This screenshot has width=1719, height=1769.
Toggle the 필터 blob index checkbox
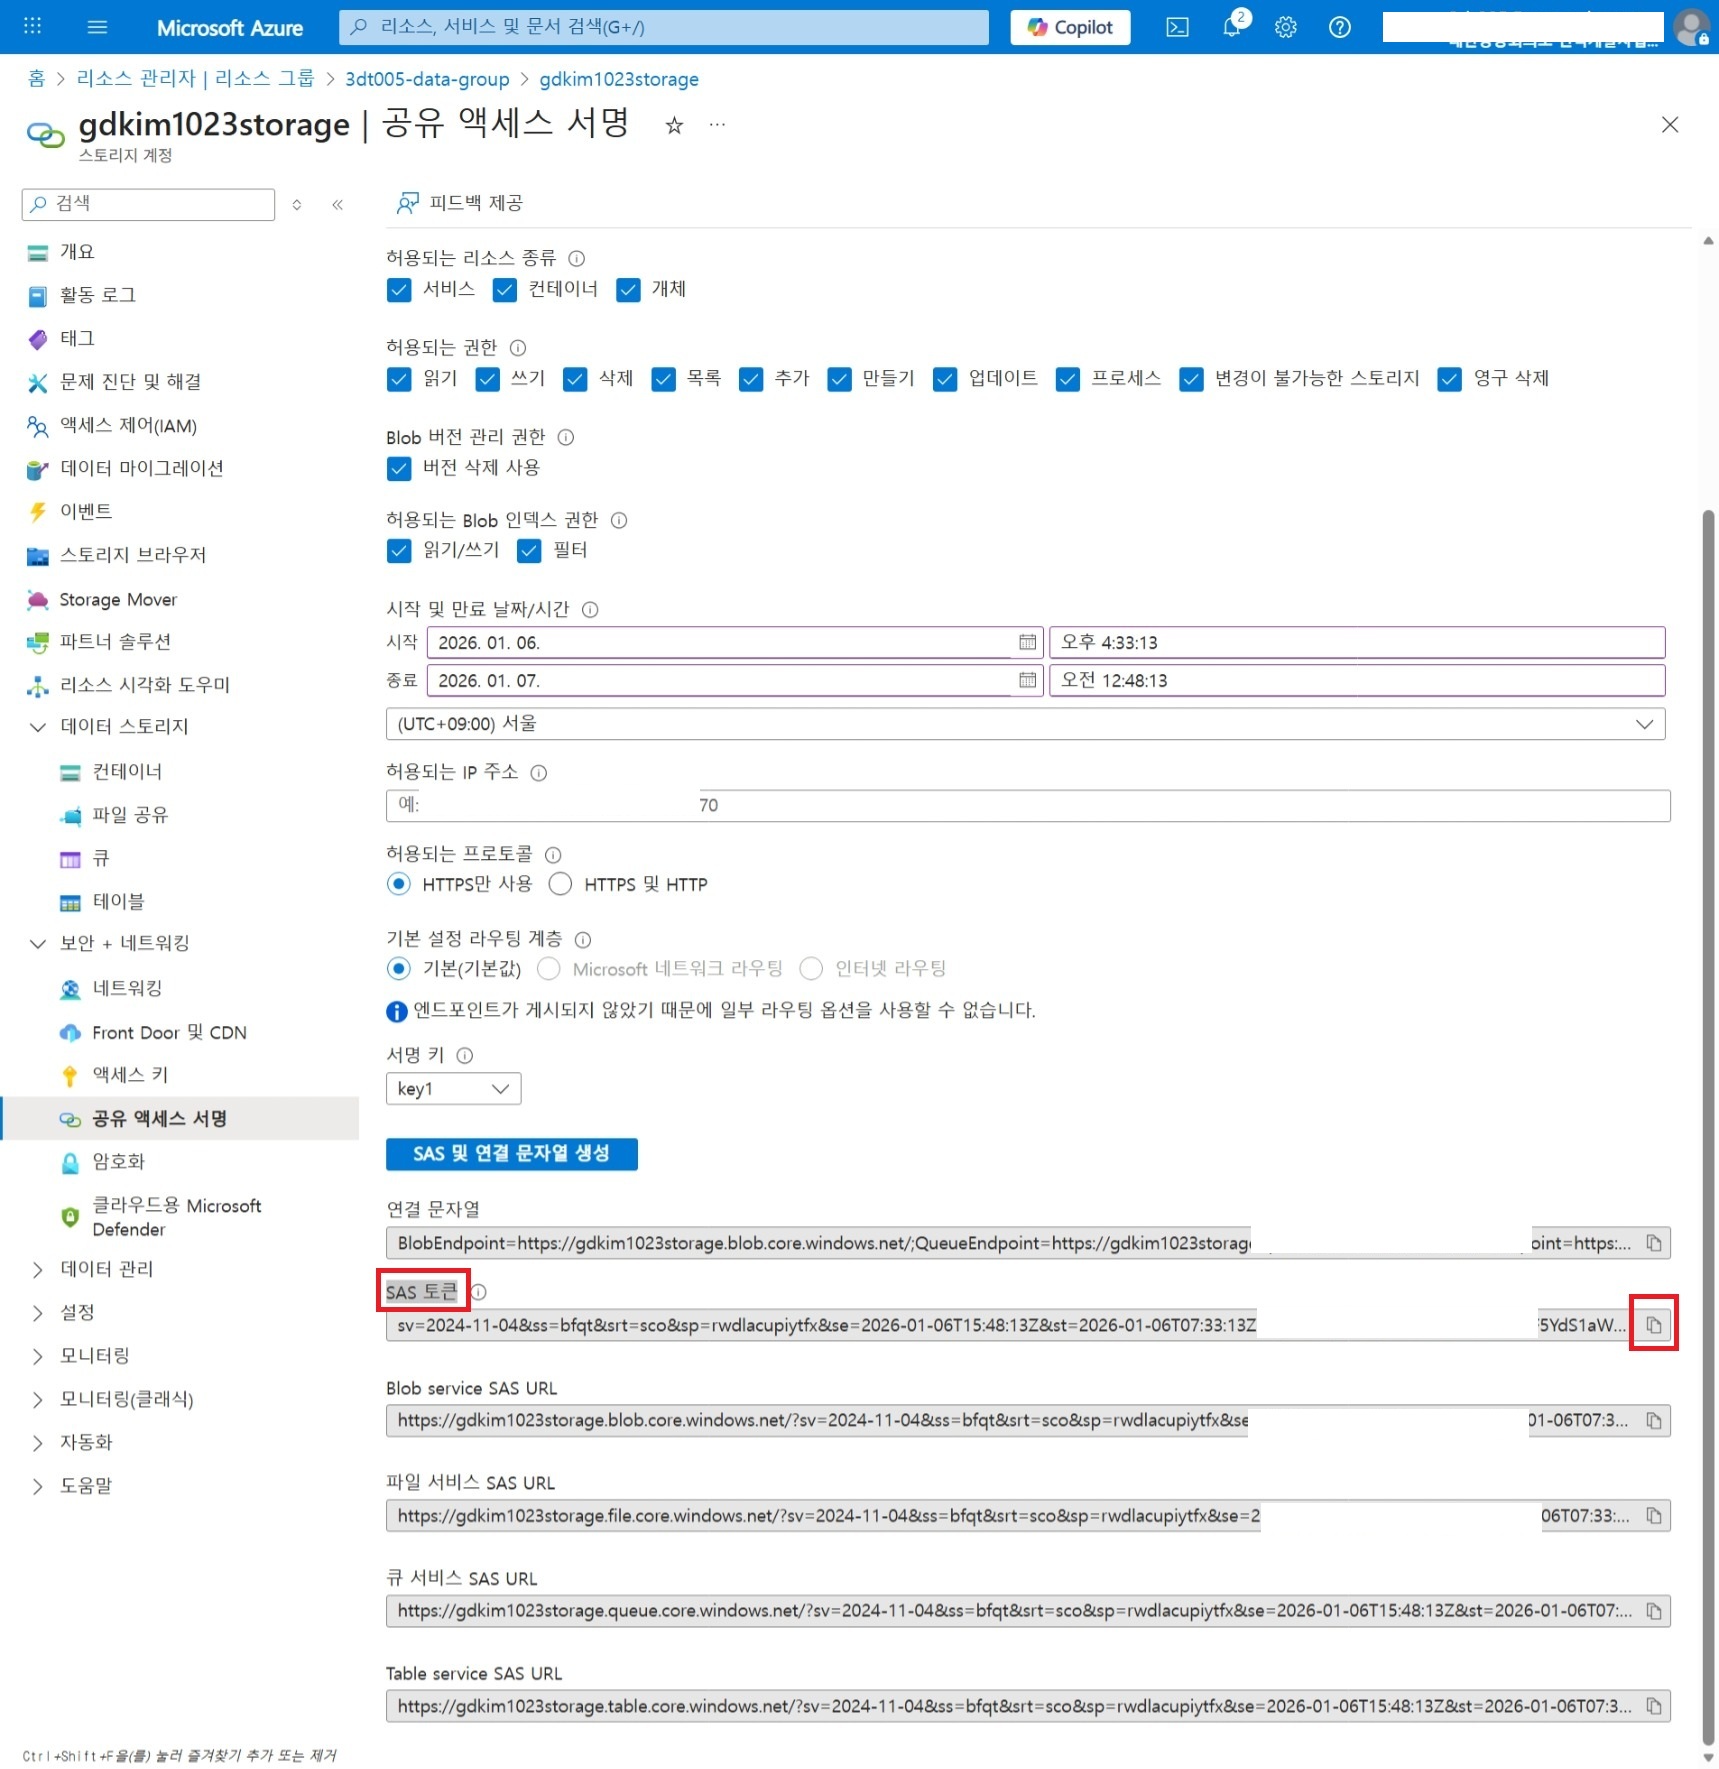[x=529, y=550]
